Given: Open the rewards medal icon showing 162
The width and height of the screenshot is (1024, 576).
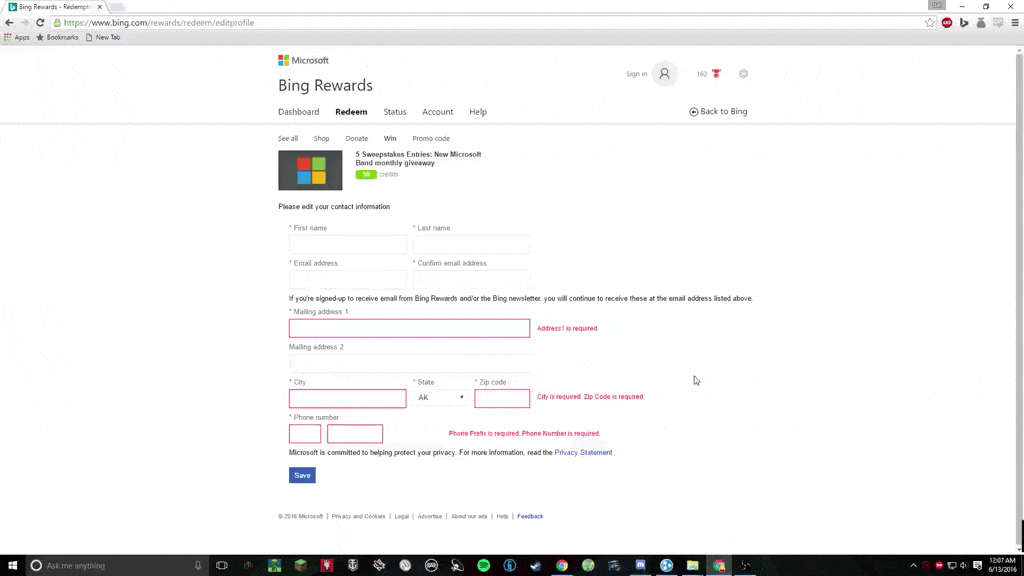Looking at the screenshot, I should point(716,74).
